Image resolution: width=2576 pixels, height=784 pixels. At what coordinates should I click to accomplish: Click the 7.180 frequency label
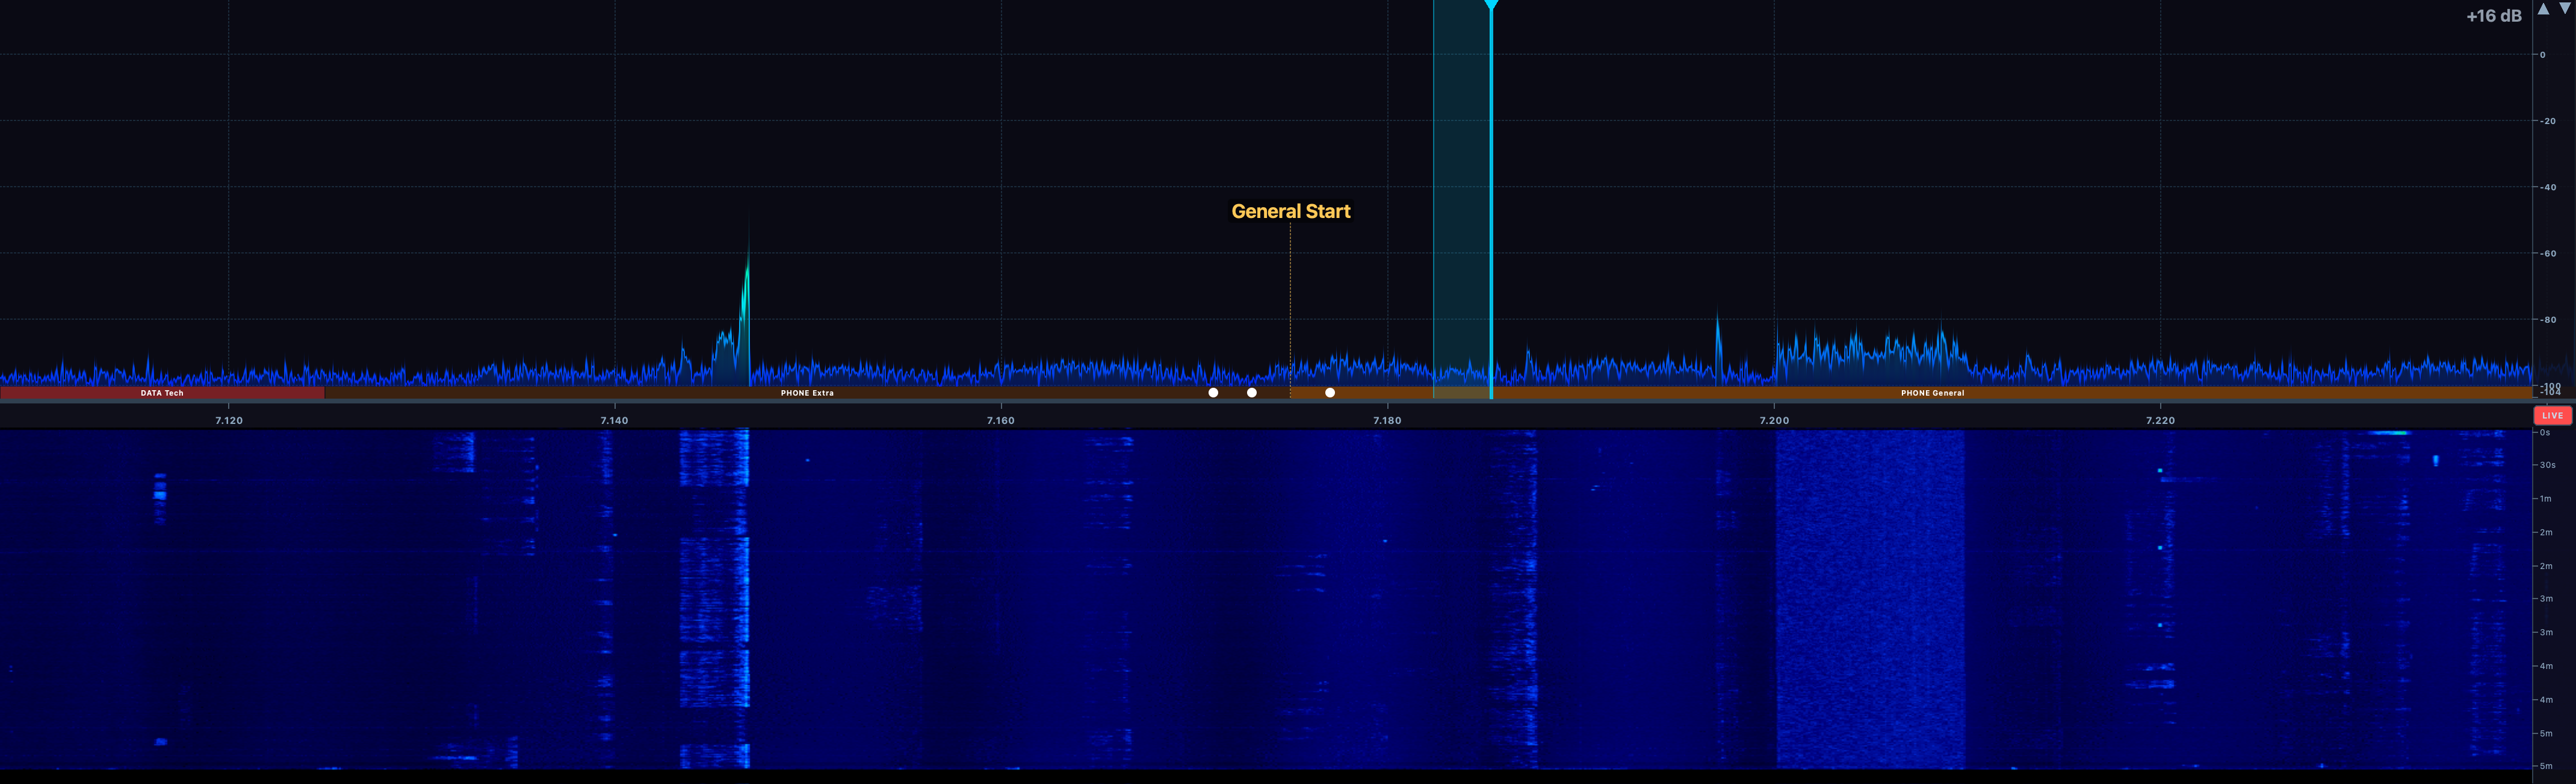(1388, 421)
